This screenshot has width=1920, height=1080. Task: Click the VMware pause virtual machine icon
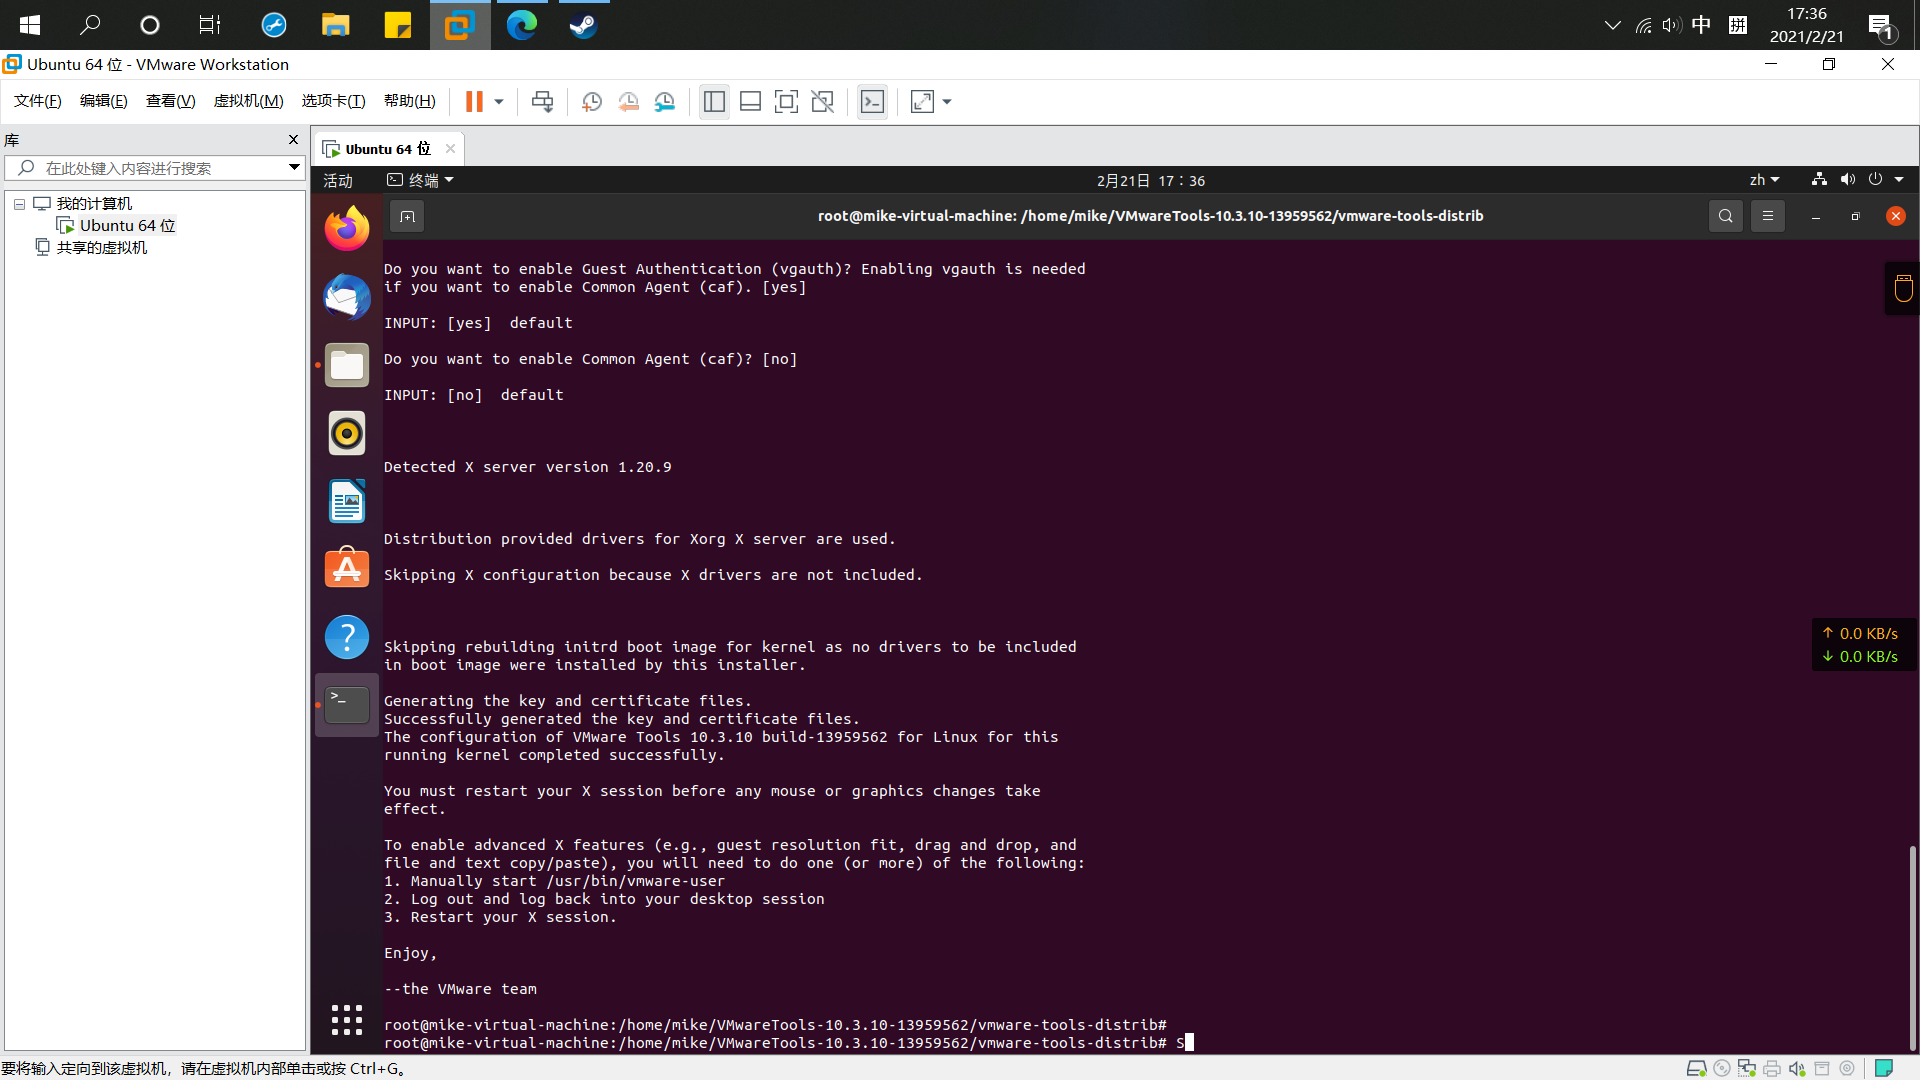point(474,102)
